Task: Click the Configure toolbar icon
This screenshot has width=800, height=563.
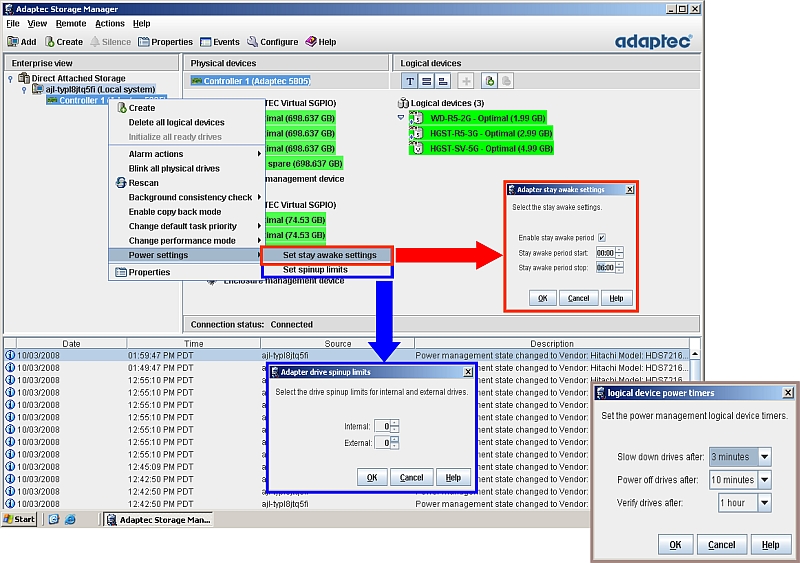Action: 253,42
